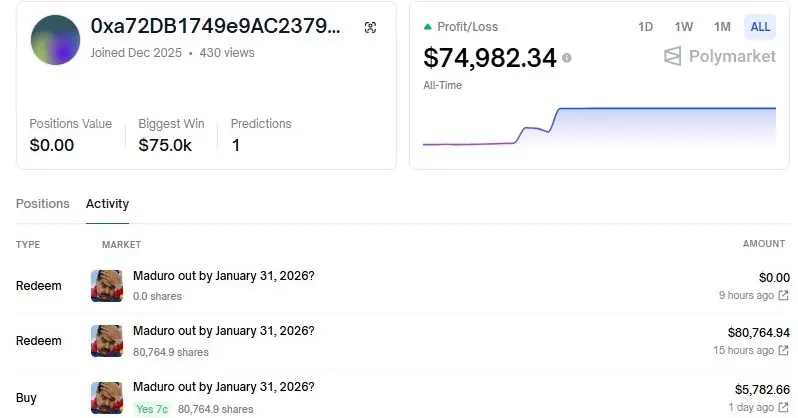The height and width of the screenshot is (418, 798).
Task: Open the external link for the 15 hours ago redeem
Action: (x=783, y=351)
